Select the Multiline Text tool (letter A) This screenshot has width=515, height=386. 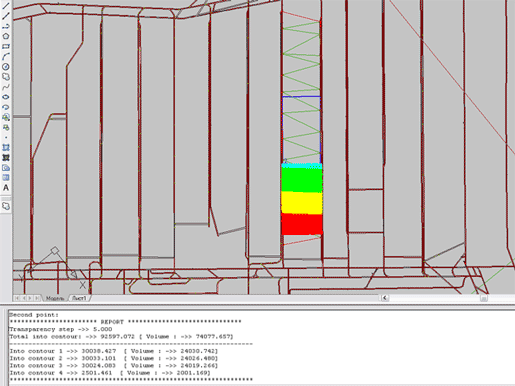[x=6, y=188]
